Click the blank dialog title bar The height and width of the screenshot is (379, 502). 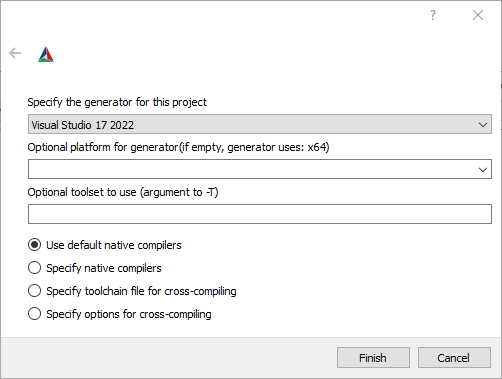pyautogui.click(x=213, y=15)
